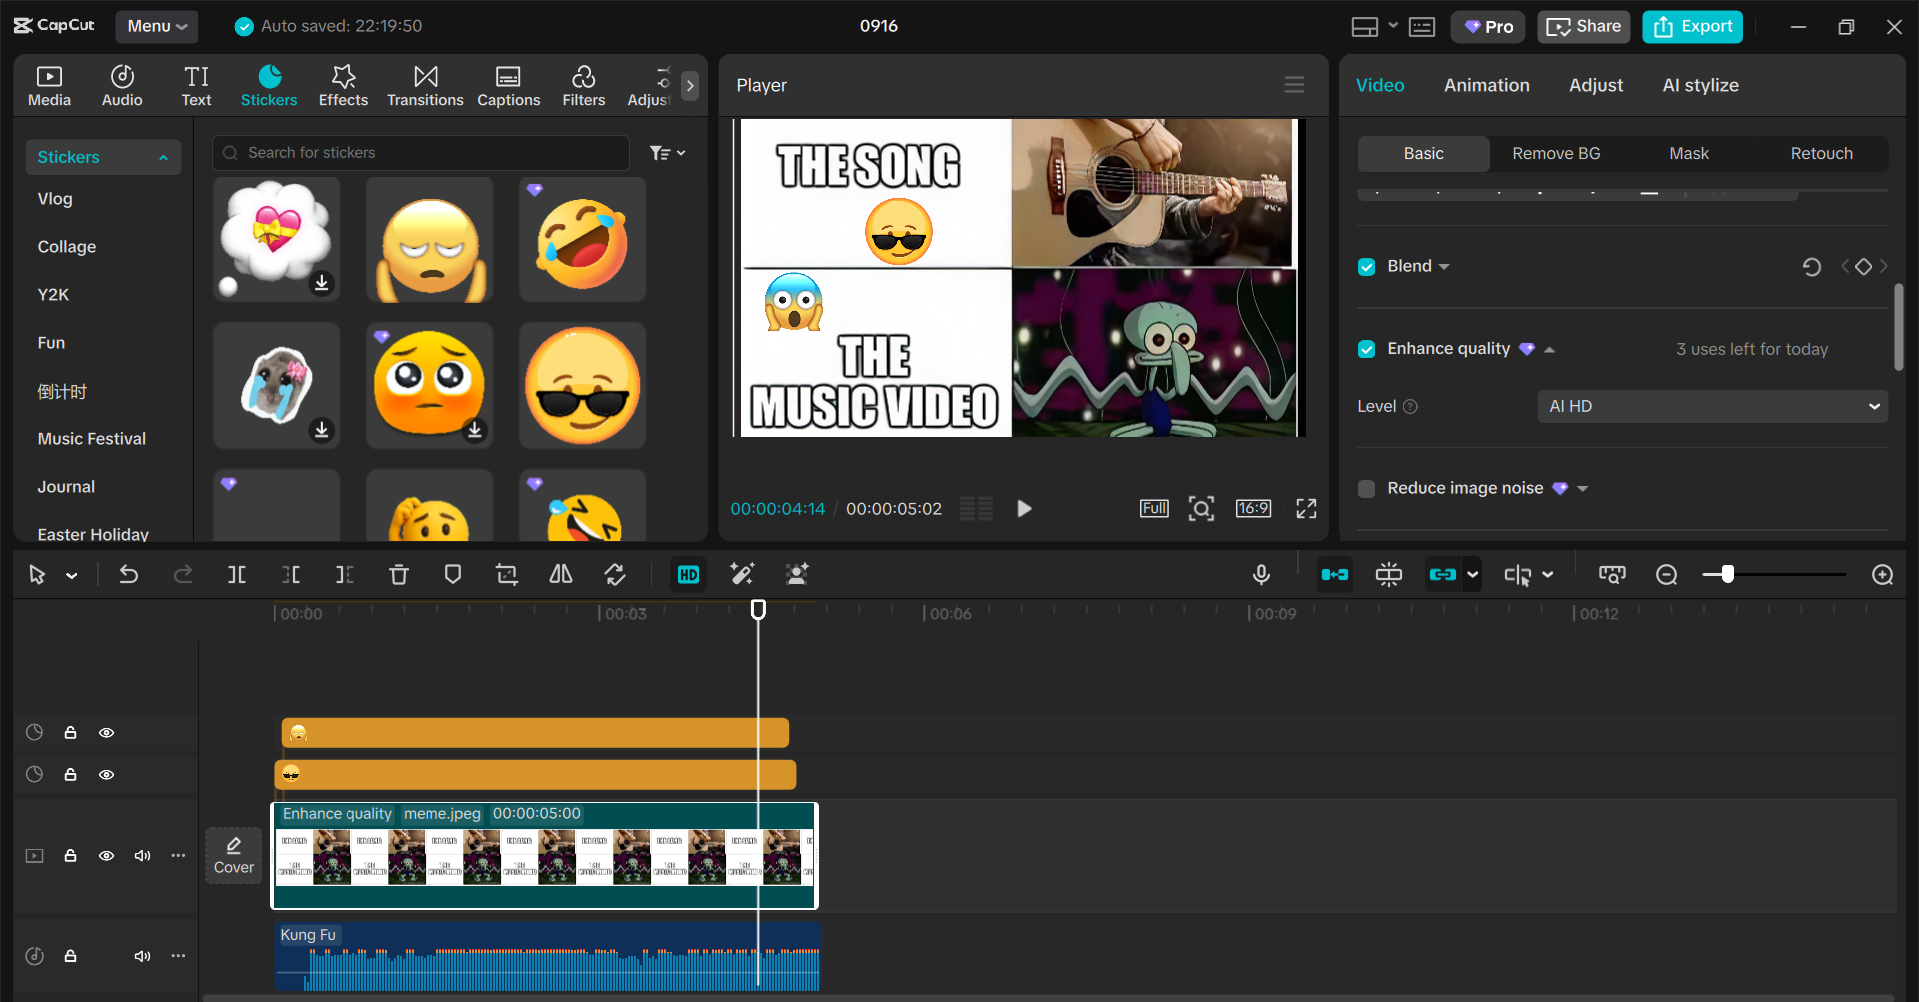Screen dimensions: 1919x1002
Task: Click the Cover button
Action: (x=233, y=856)
